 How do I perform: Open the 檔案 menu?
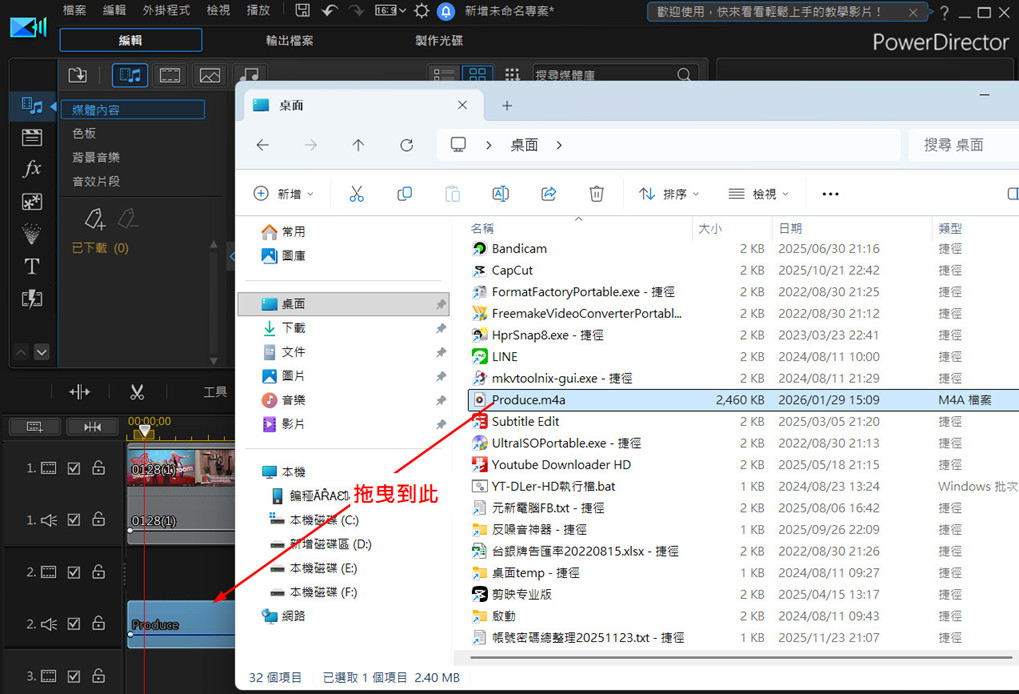coord(74,10)
